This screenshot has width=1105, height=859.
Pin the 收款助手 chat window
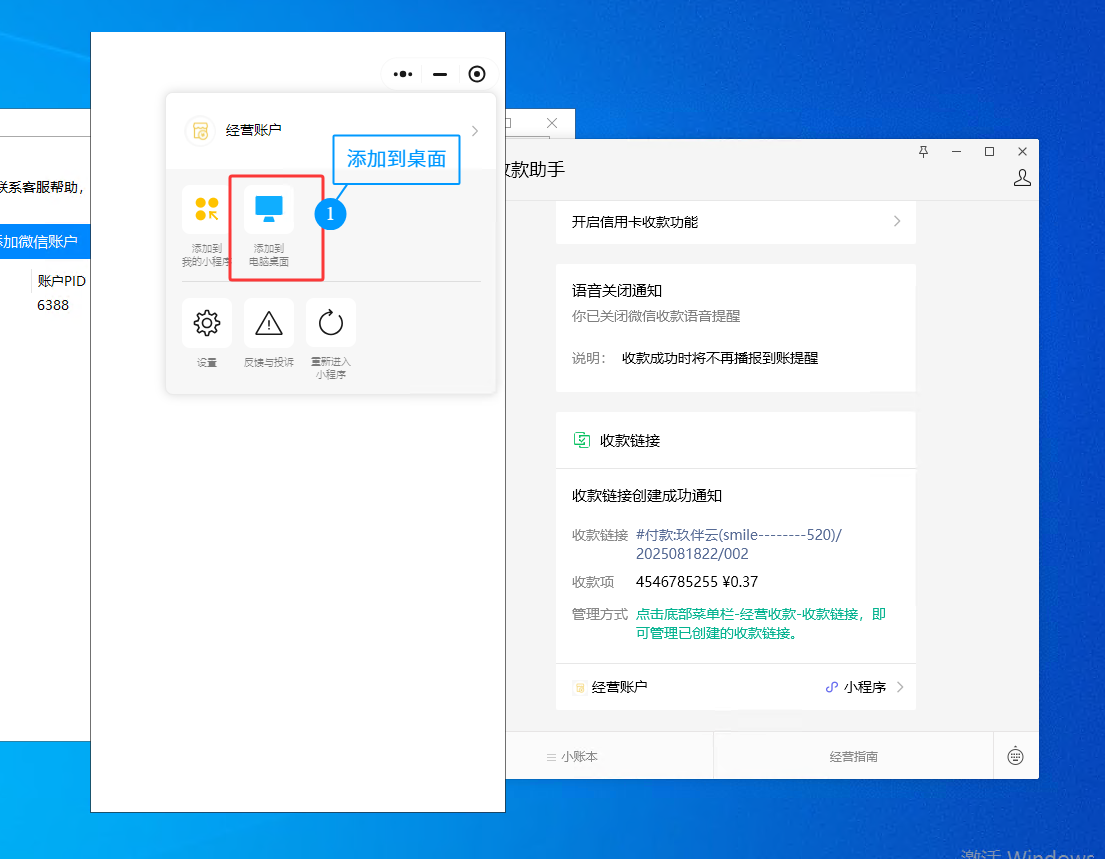[x=923, y=151]
